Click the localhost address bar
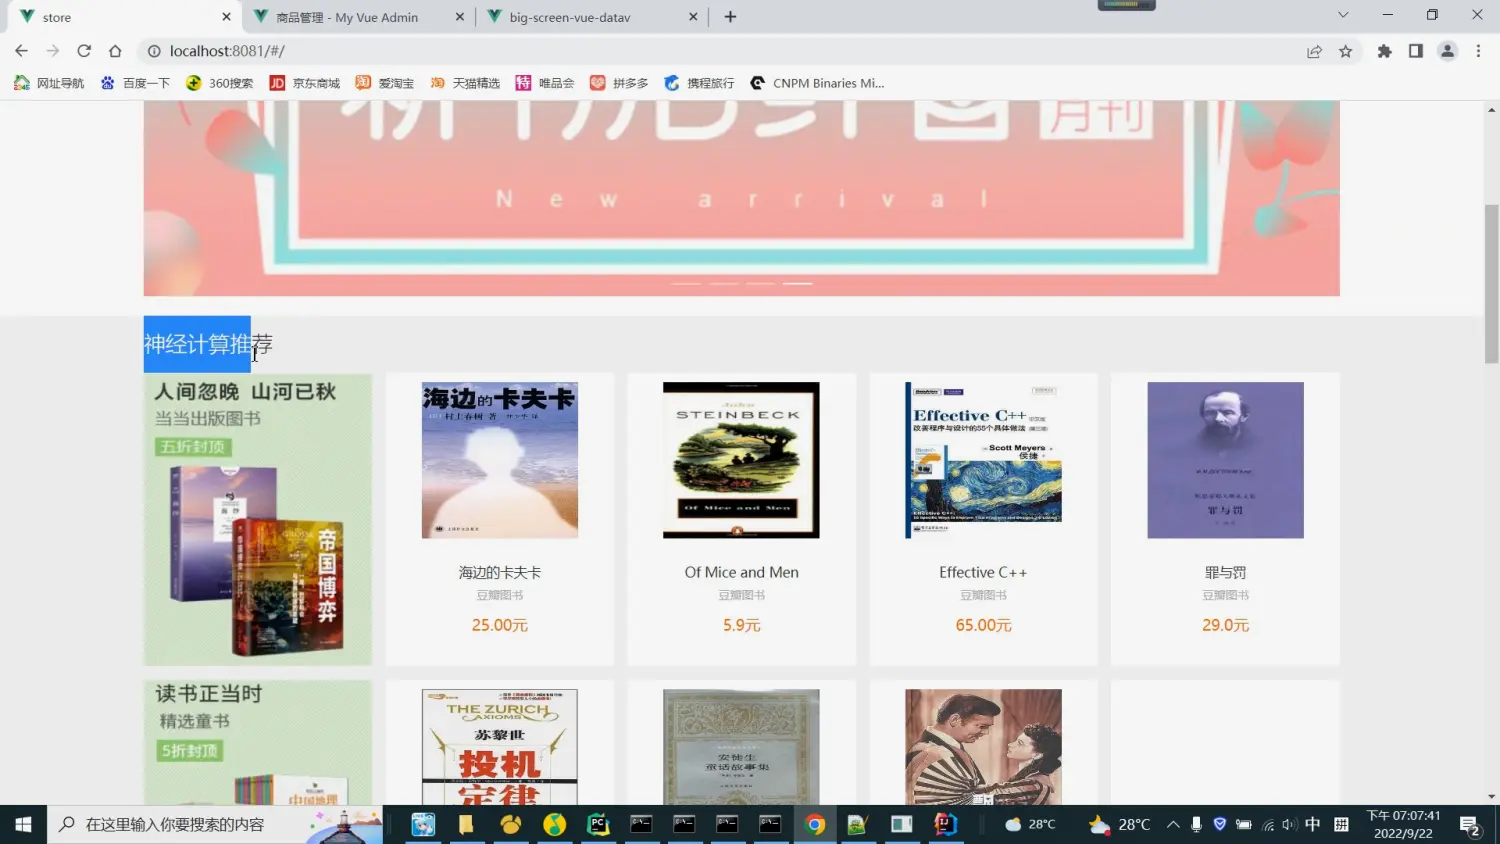The image size is (1500, 844). pos(700,51)
